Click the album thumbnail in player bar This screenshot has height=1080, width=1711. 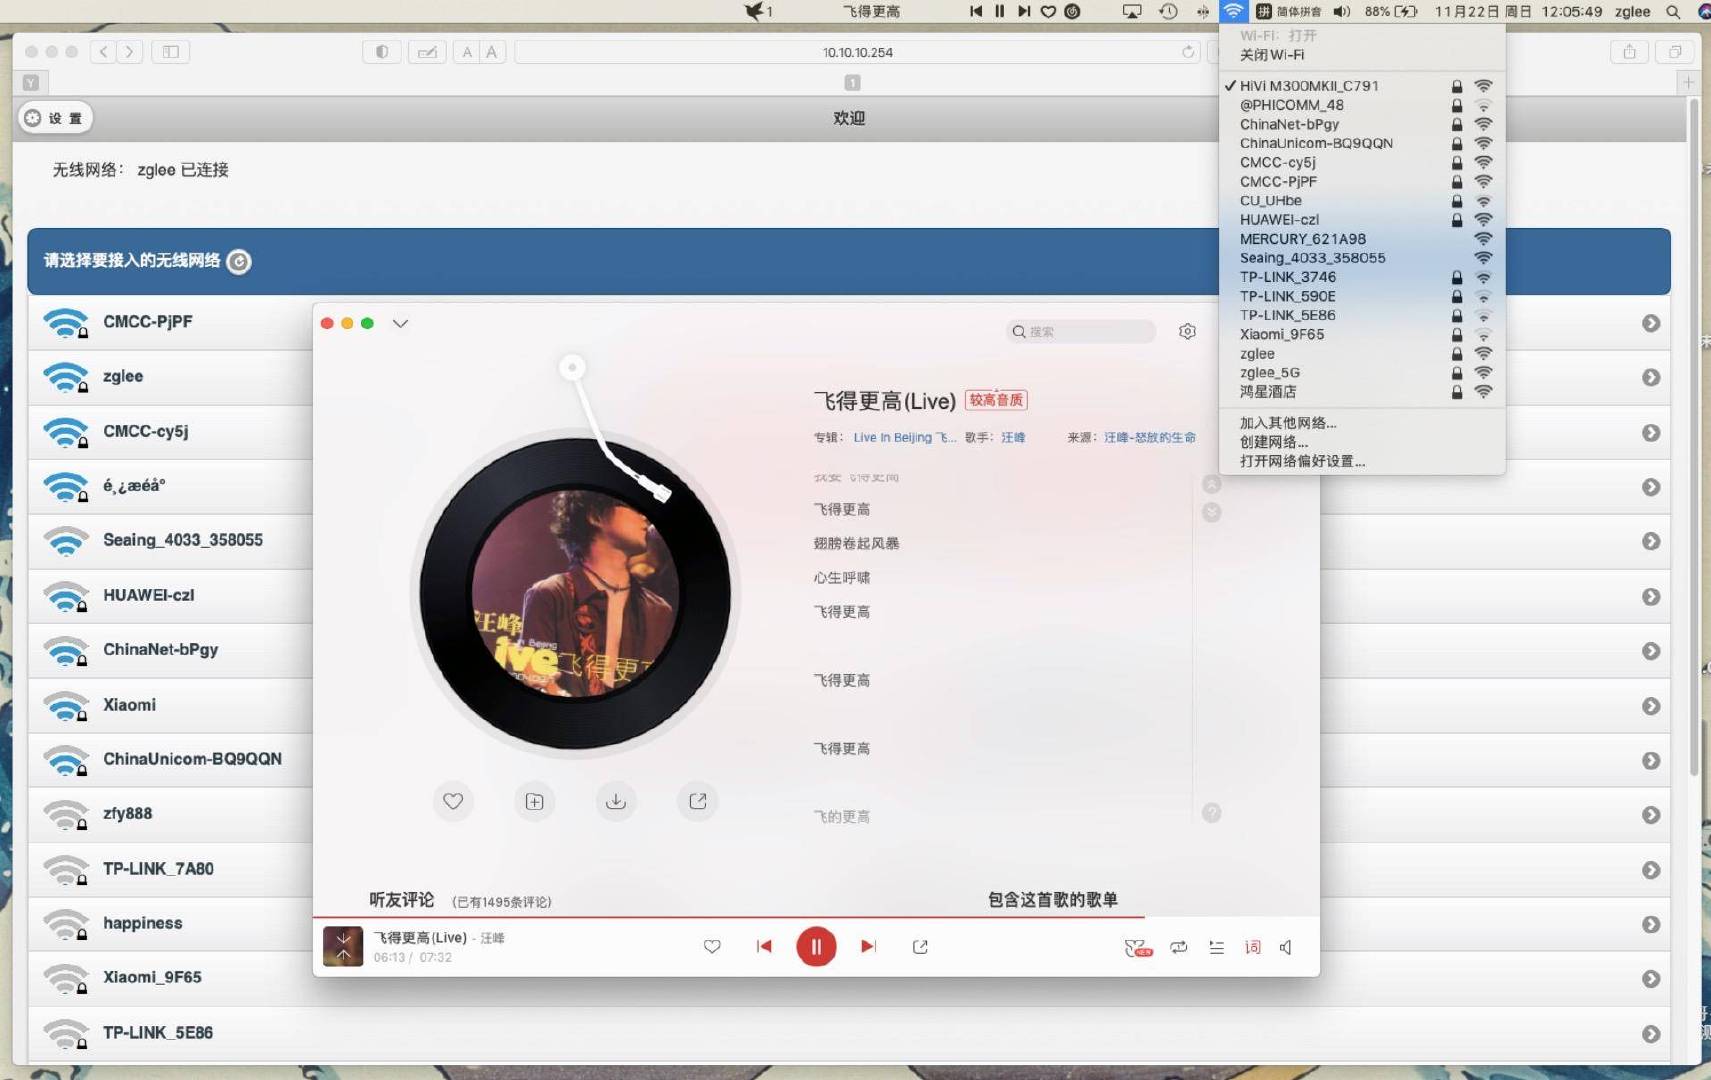(343, 947)
